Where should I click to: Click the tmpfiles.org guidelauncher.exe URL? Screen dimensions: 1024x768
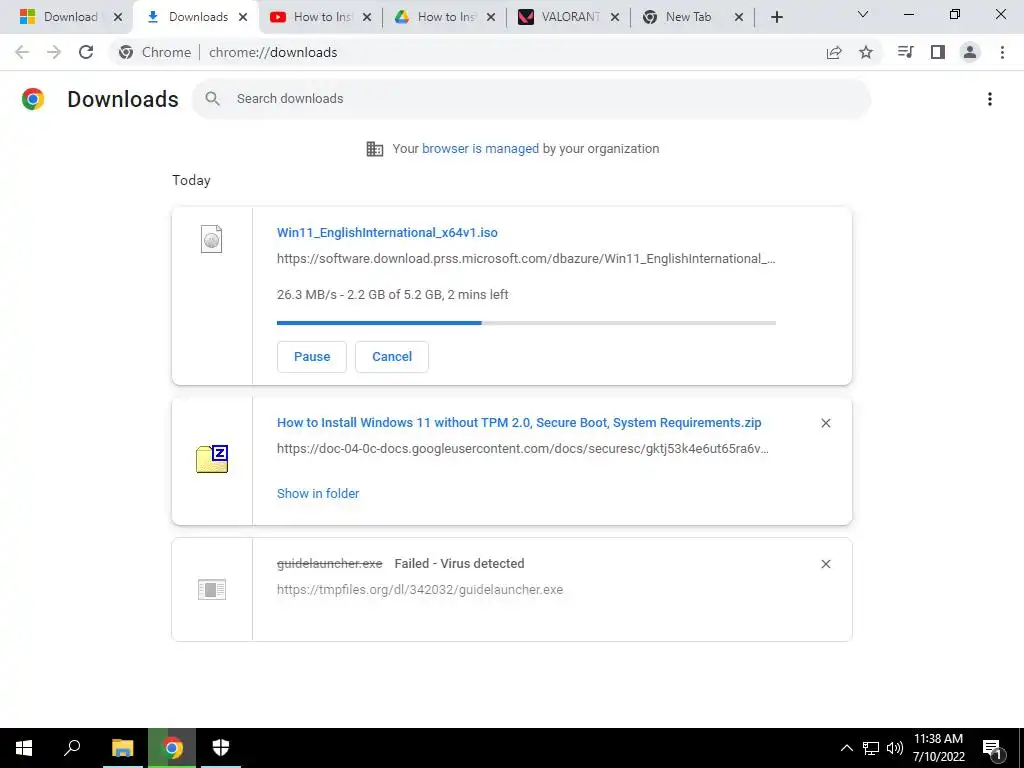tap(420, 590)
